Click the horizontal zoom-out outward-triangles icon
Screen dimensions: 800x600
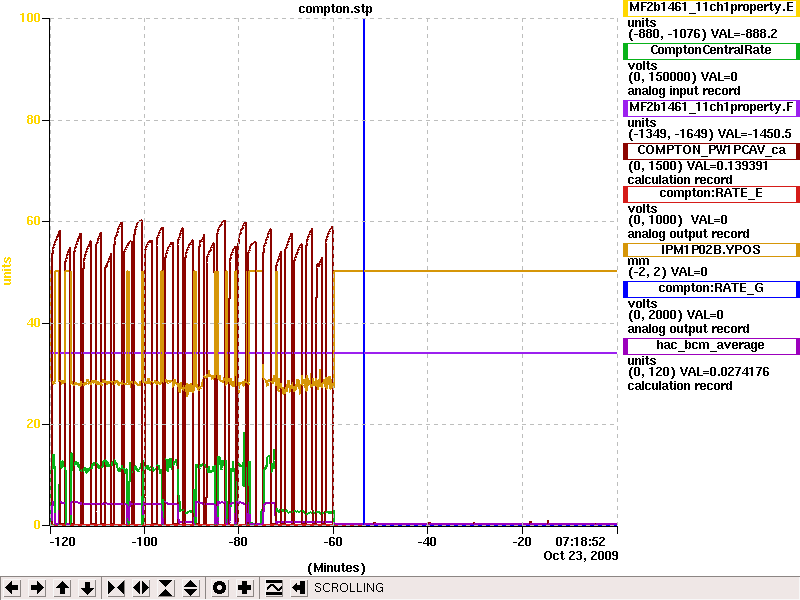(x=141, y=588)
